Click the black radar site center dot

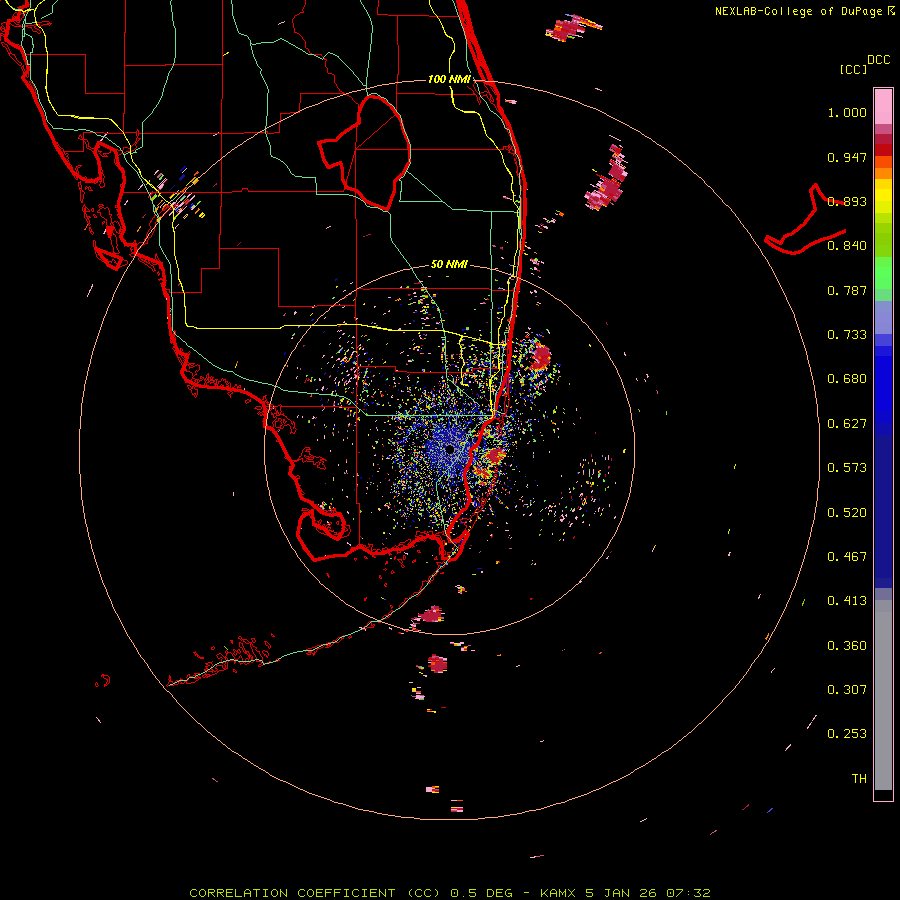tap(450, 449)
